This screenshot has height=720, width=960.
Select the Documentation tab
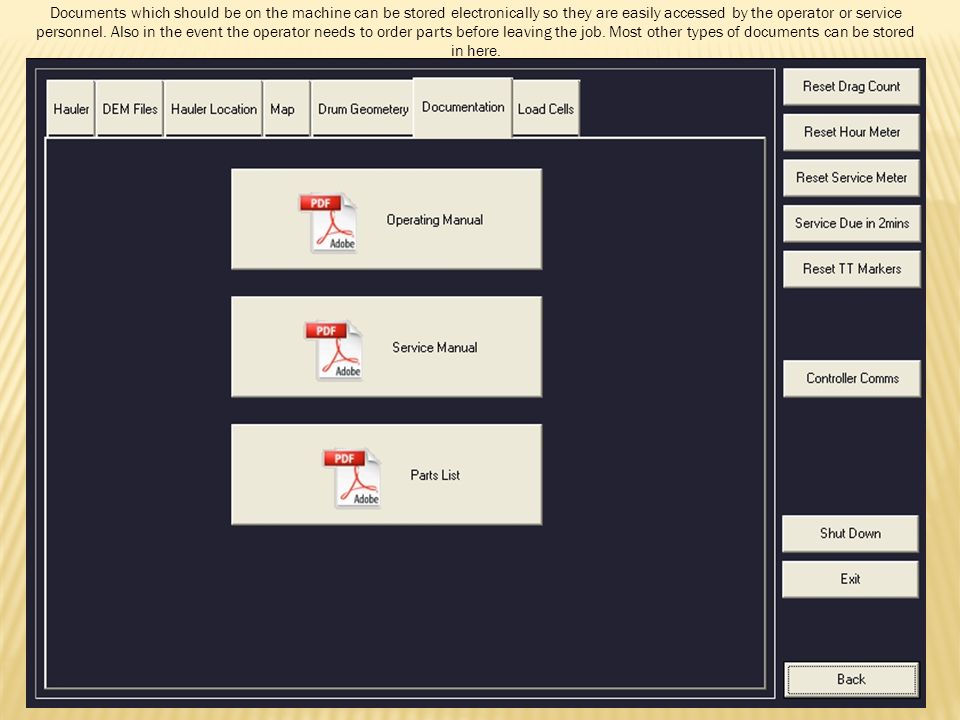[463, 107]
